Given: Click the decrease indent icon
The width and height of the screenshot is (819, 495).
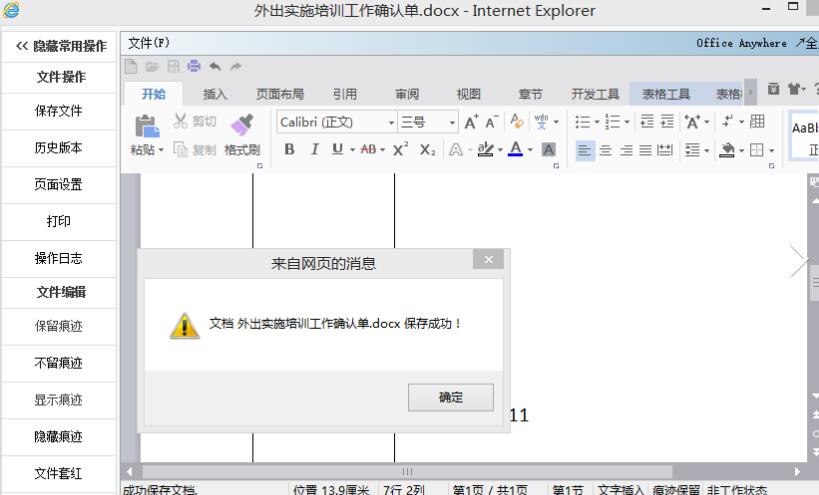Looking at the screenshot, I should pos(647,122).
